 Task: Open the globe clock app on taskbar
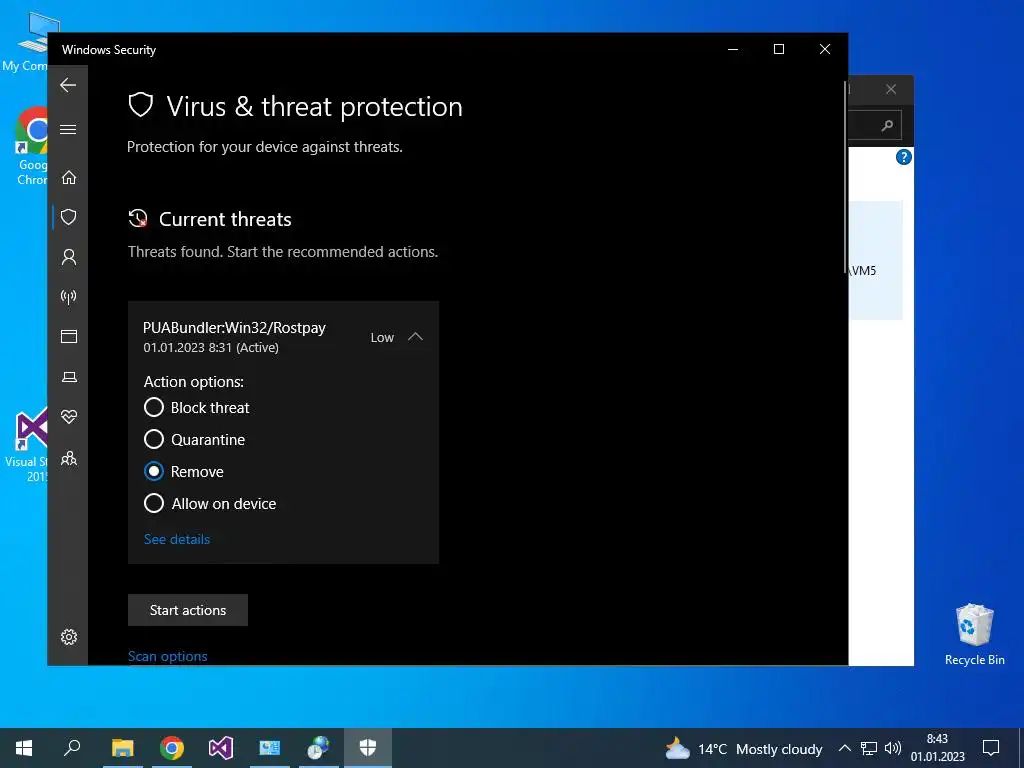click(x=319, y=748)
